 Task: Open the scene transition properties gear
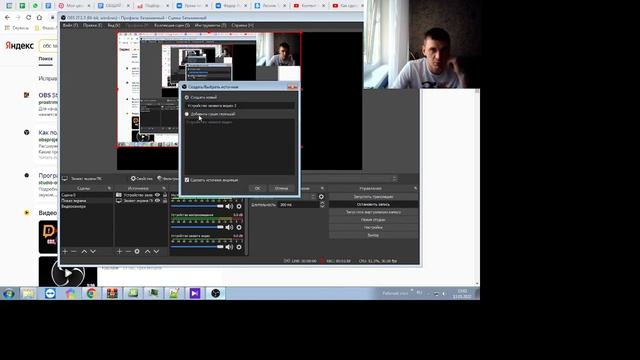321,197
